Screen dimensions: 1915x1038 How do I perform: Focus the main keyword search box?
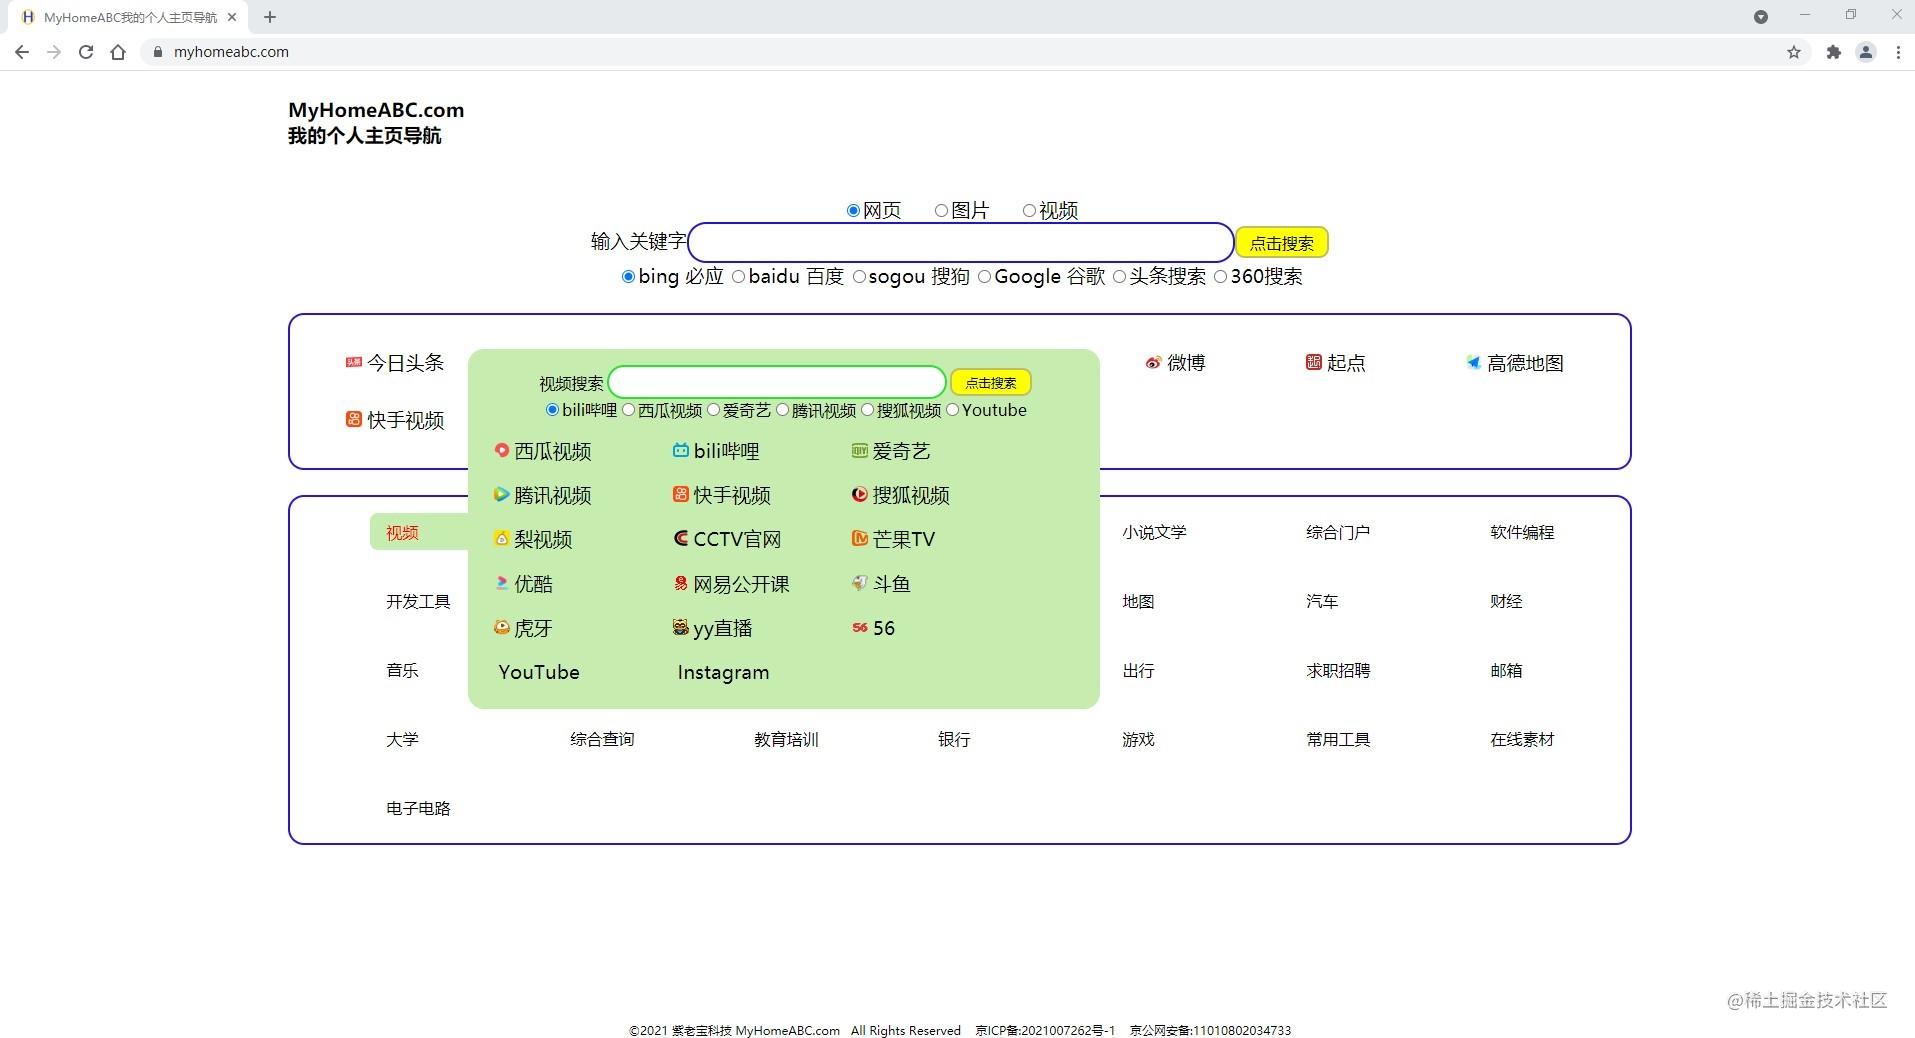point(961,242)
